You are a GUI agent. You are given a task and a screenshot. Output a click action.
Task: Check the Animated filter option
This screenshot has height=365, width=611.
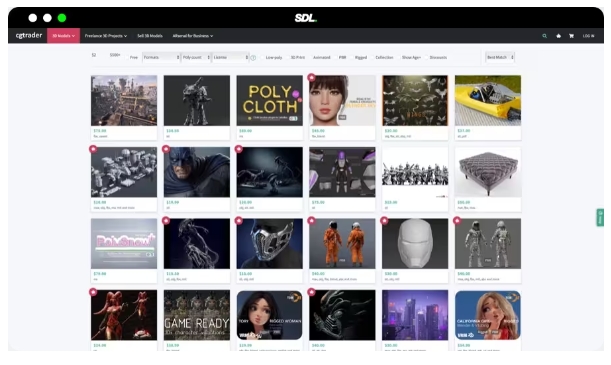310,58
